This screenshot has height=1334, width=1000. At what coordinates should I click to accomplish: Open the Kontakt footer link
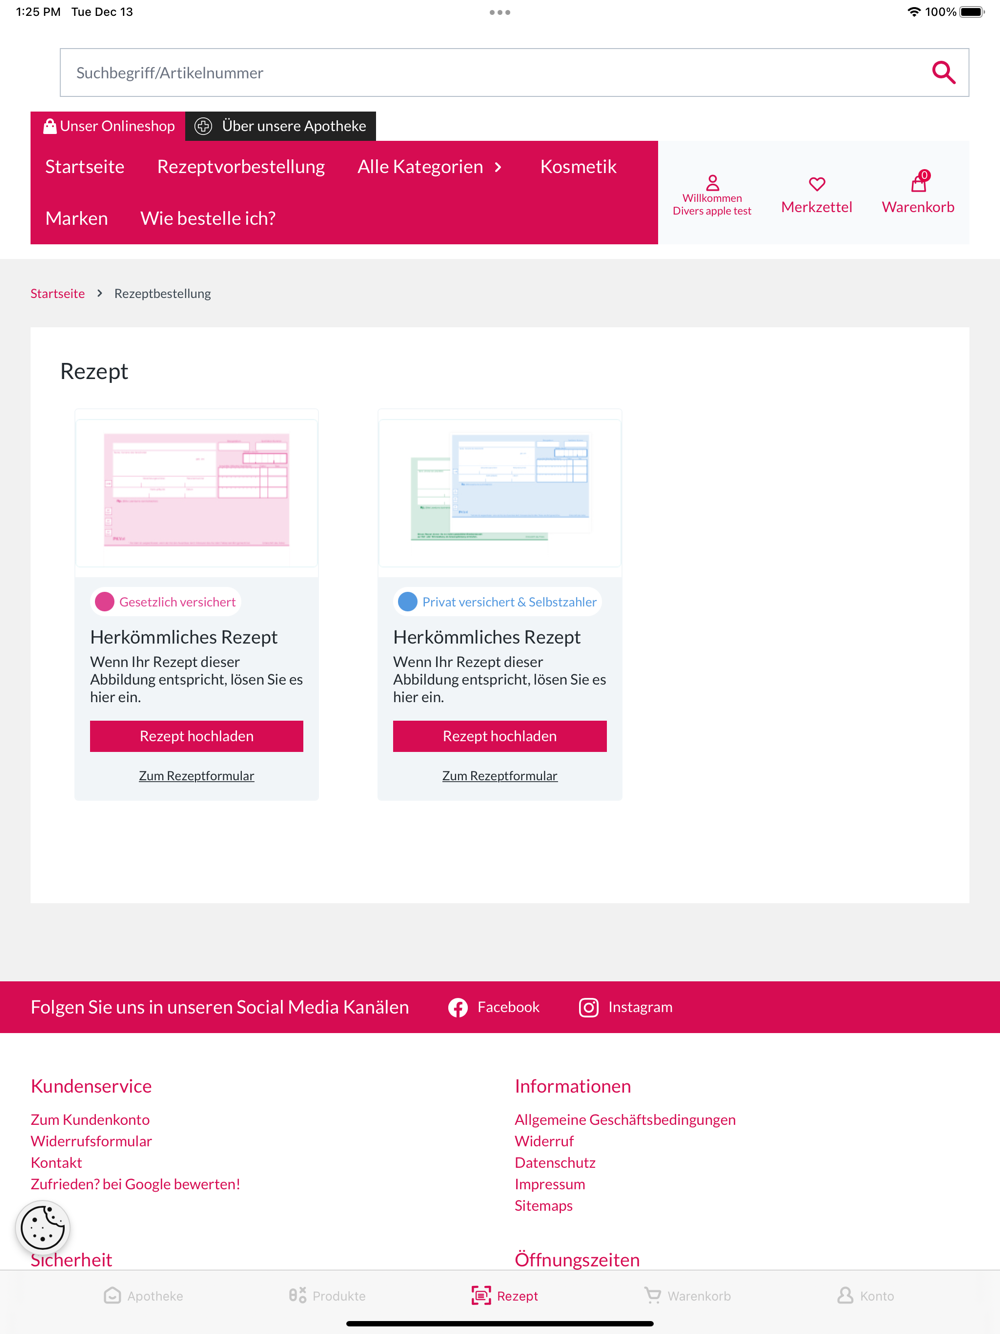point(56,1162)
